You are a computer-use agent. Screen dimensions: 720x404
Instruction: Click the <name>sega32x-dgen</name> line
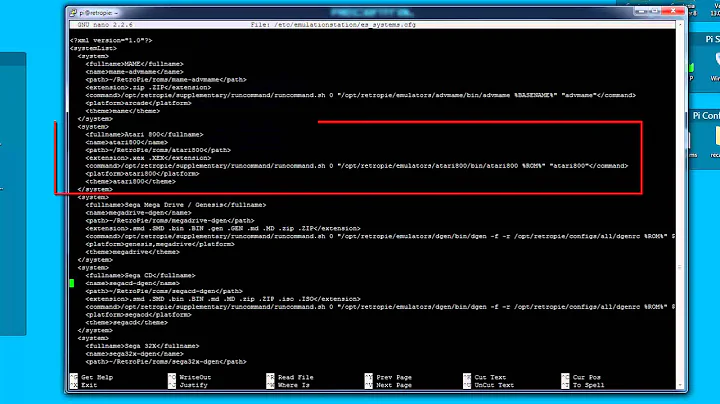(x=135, y=354)
